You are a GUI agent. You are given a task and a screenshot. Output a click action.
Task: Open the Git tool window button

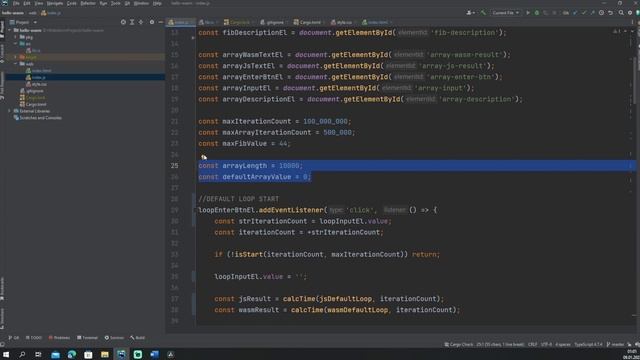14,338
